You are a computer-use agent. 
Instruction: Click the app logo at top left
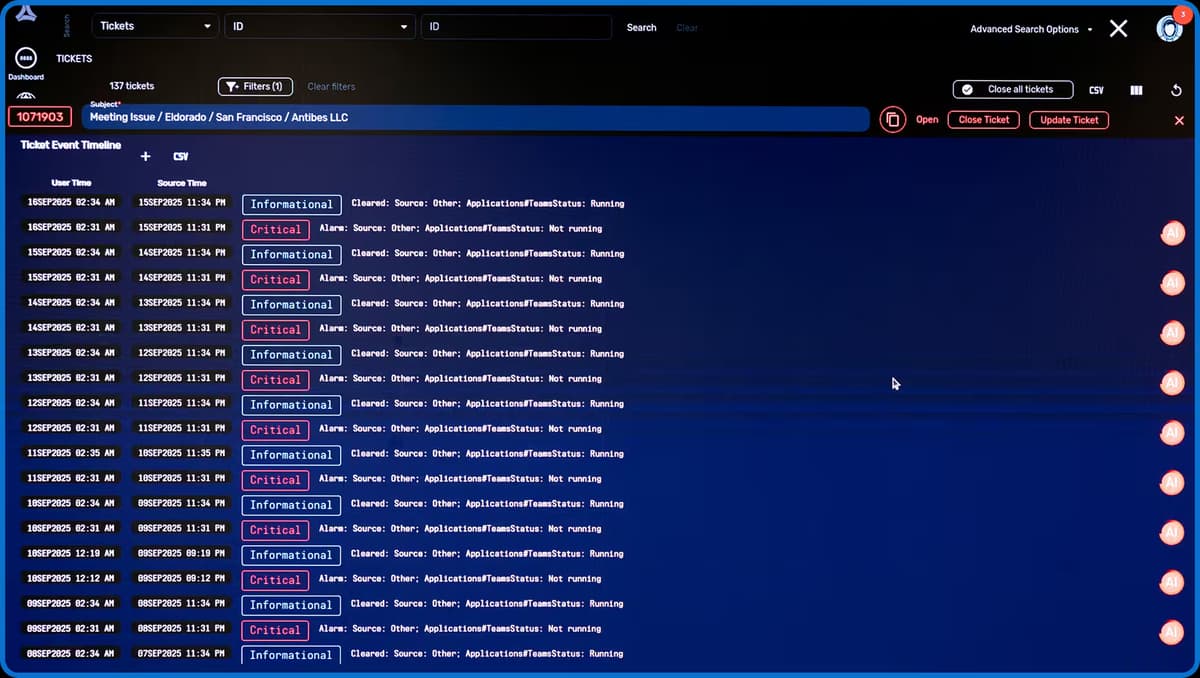27,14
